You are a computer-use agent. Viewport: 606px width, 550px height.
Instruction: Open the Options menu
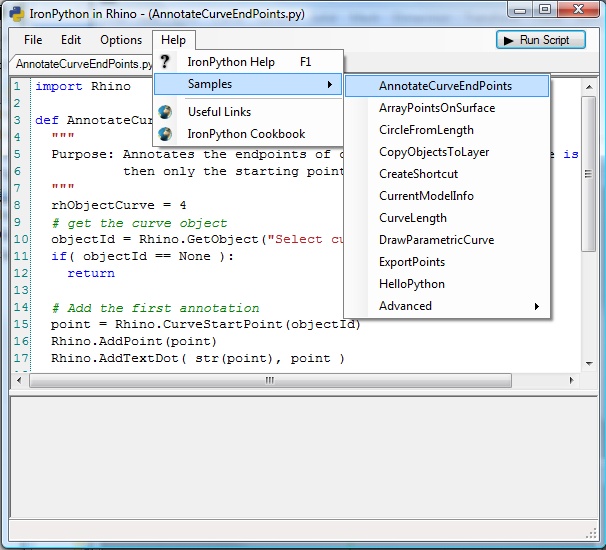(x=121, y=40)
